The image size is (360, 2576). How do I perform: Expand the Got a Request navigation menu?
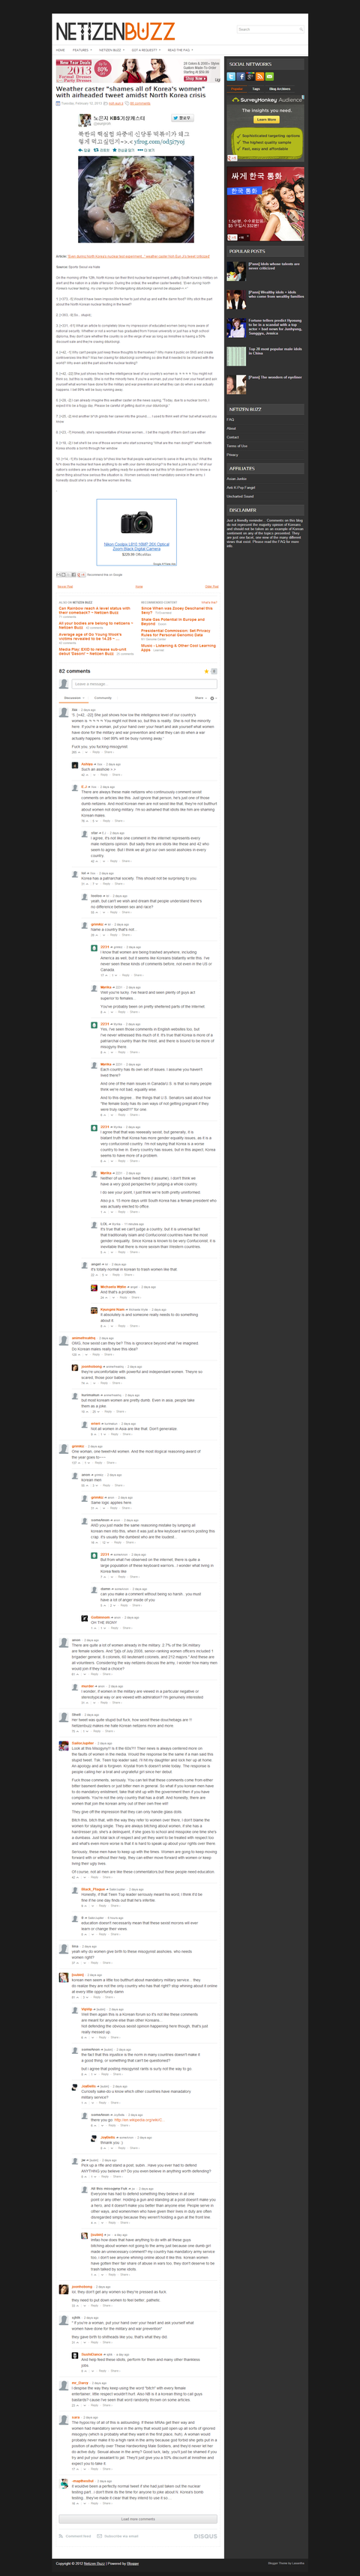[145, 50]
